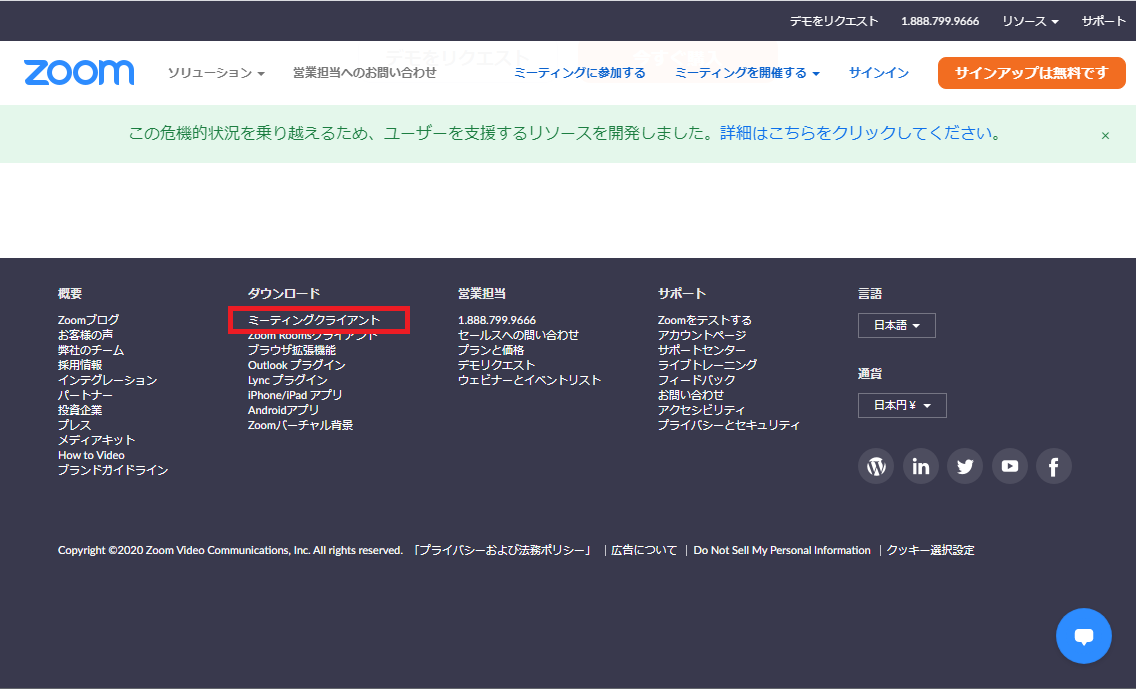Image resolution: width=1136 pixels, height=689 pixels.
Task: Open the ライブトレーニング link
Action: click(x=708, y=365)
